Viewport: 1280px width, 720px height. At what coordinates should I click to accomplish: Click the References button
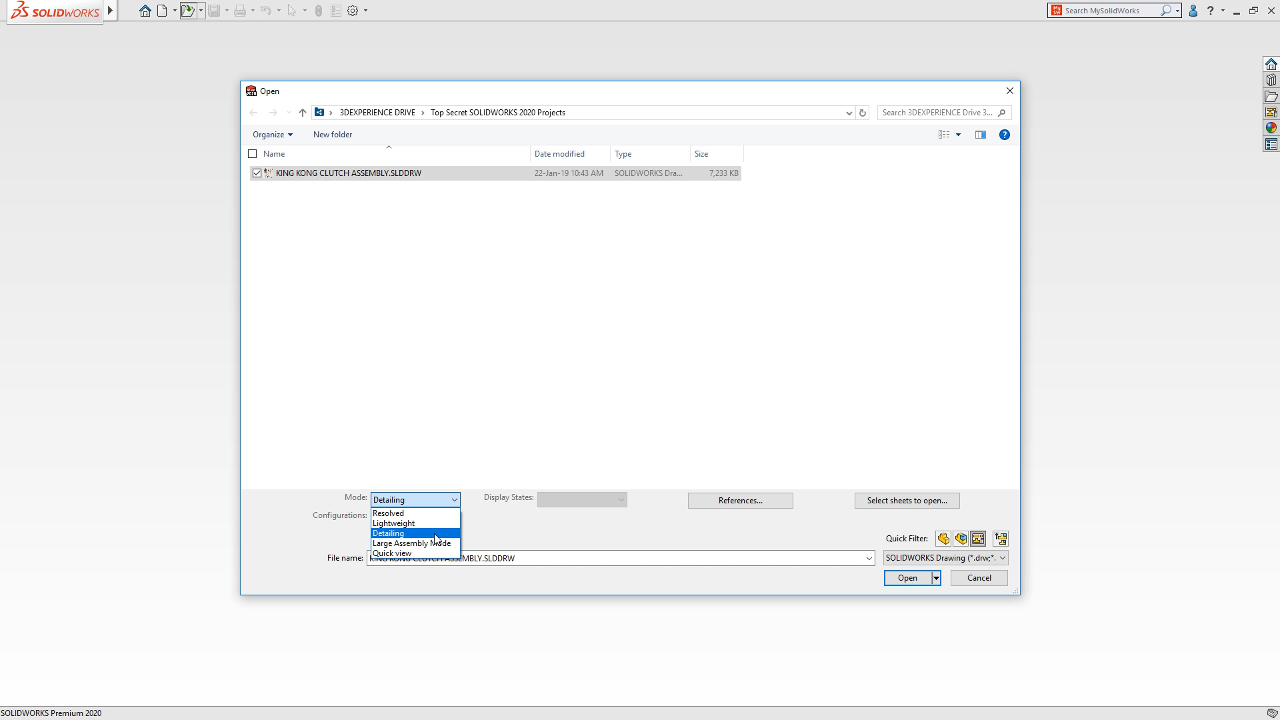(740, 500)
